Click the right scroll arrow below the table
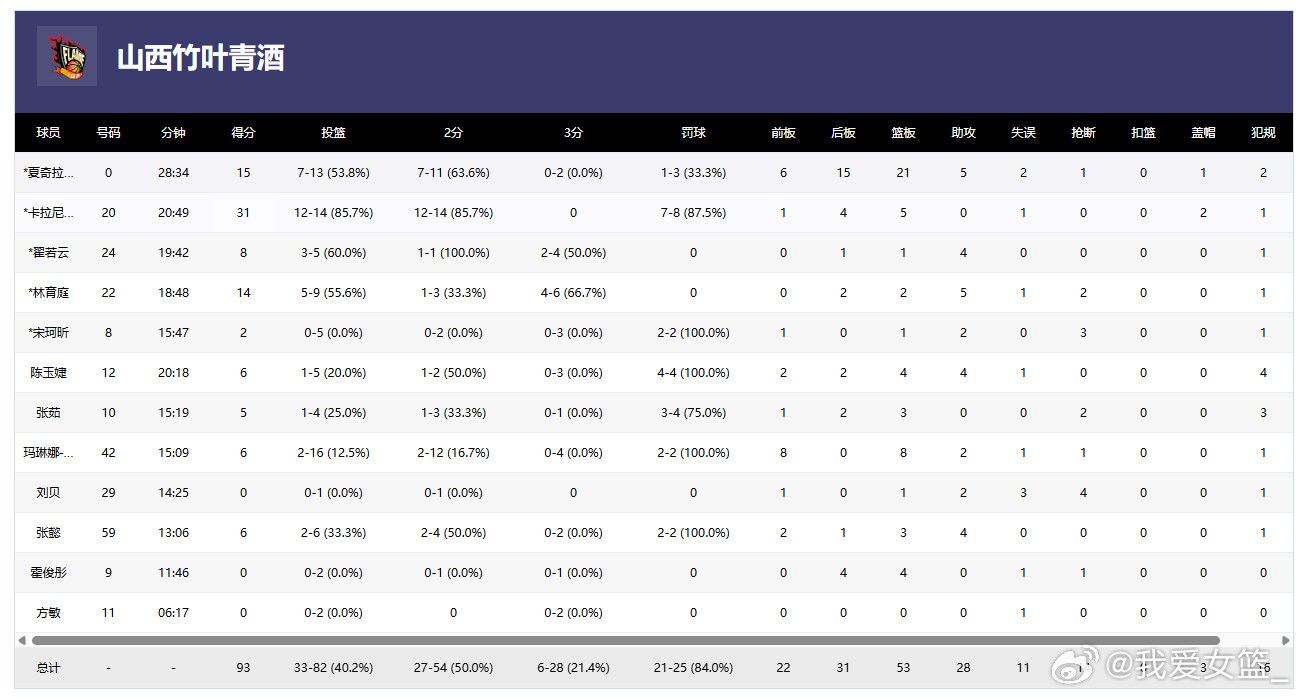The height and width of the screenshot is (698, 1301). 1286,640
